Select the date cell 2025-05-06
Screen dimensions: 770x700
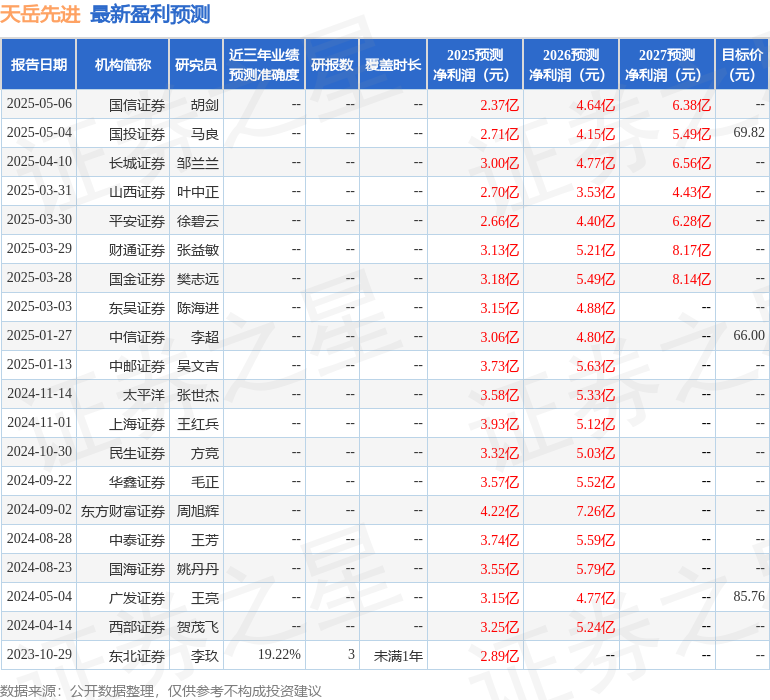click(x=39, y=104)
